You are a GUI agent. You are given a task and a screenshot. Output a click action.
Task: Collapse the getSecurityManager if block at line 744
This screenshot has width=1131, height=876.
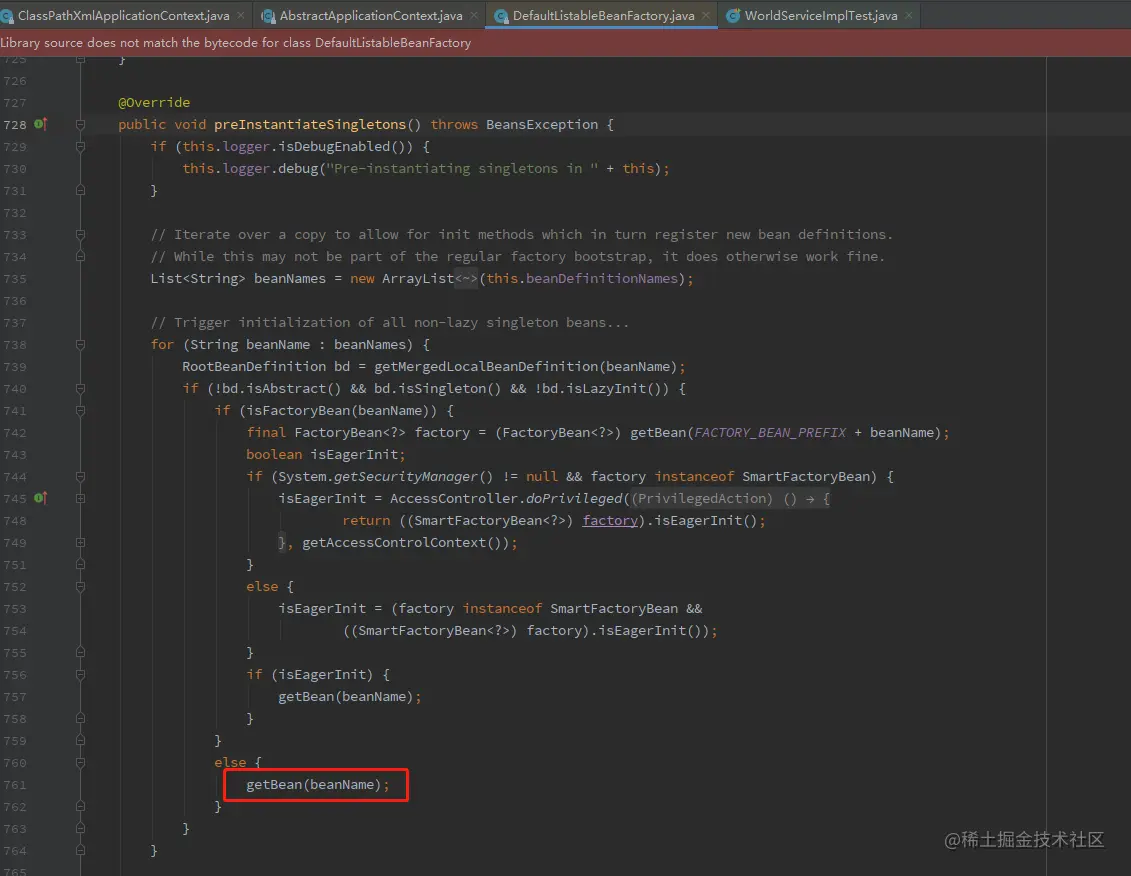click(x=80, y=477)
